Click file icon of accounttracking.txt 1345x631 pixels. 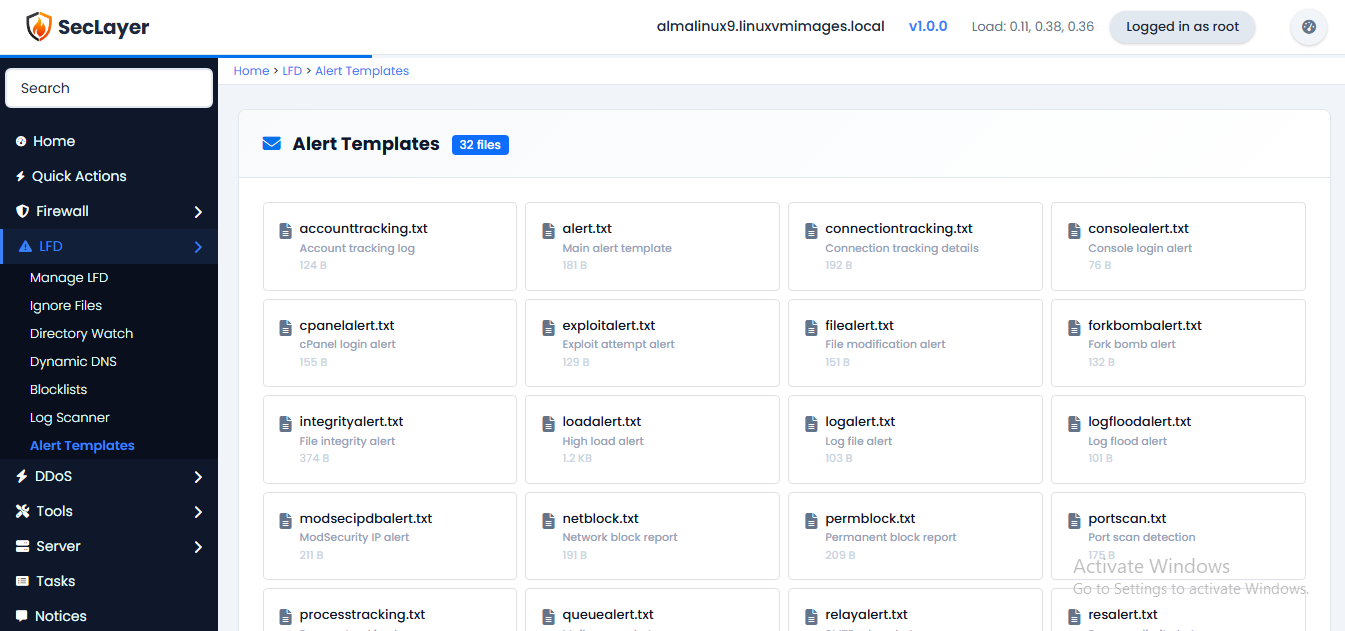click(x=285, y=231)
